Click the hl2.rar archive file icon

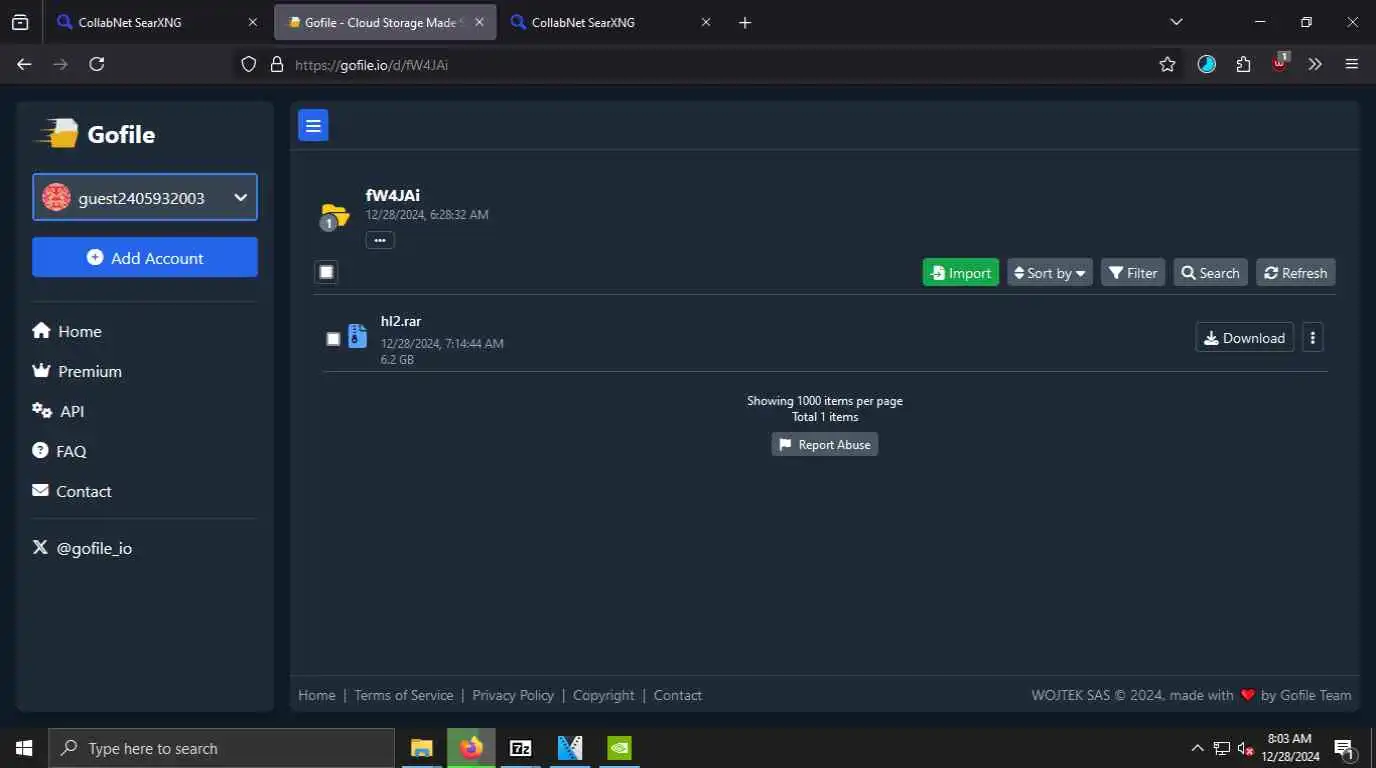coord(357,337)
